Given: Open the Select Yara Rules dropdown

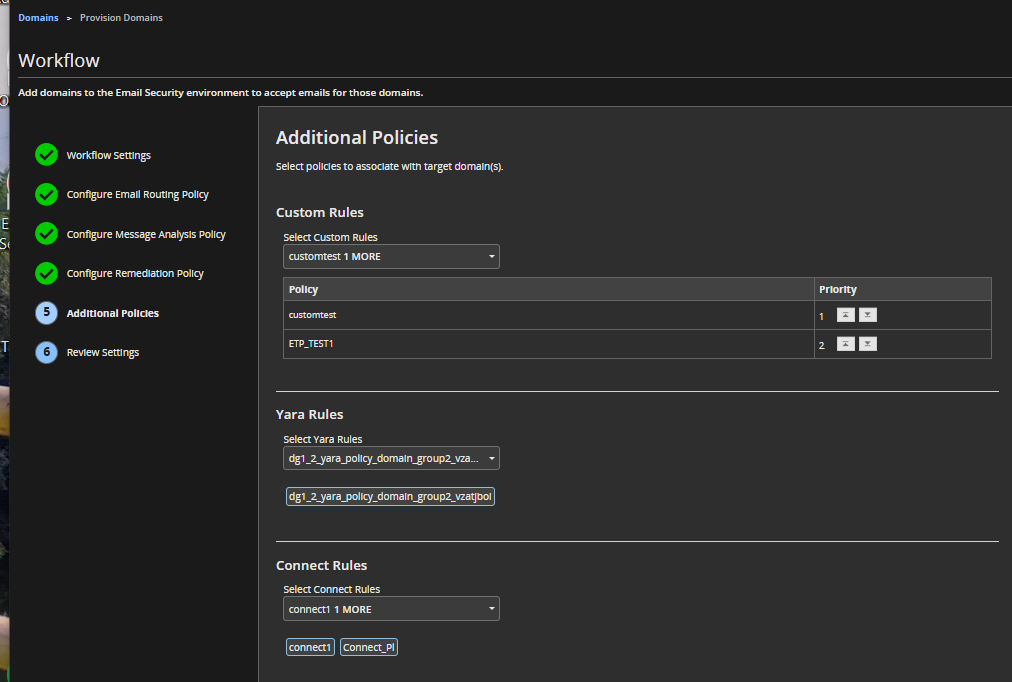Looking at the screenshot, I should (x=391, y=458).
